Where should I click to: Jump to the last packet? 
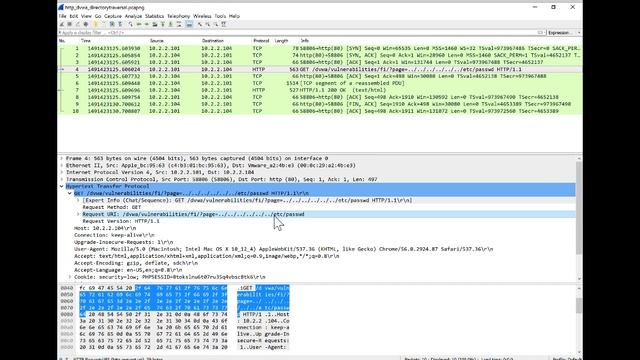[x=171, y=24]
